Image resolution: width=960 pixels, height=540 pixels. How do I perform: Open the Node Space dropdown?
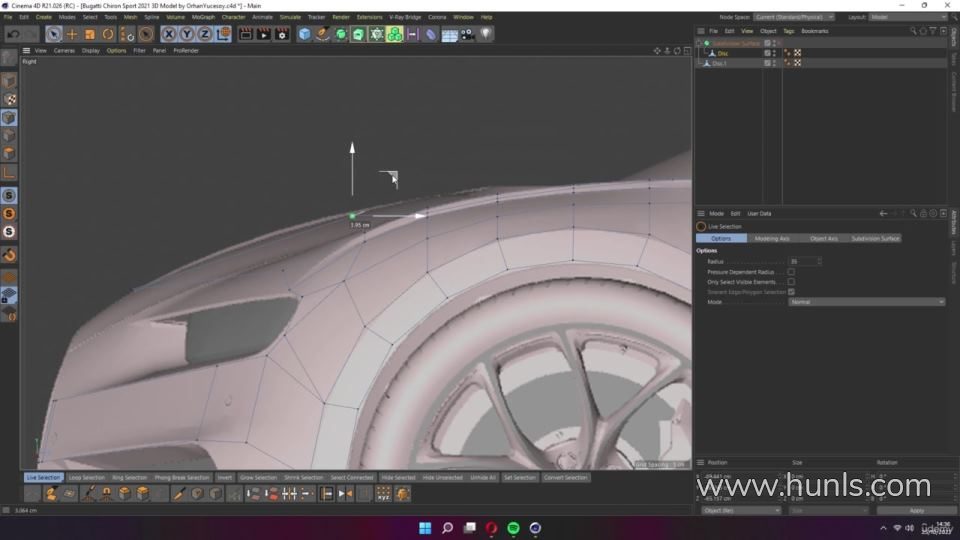click(793, 17)
